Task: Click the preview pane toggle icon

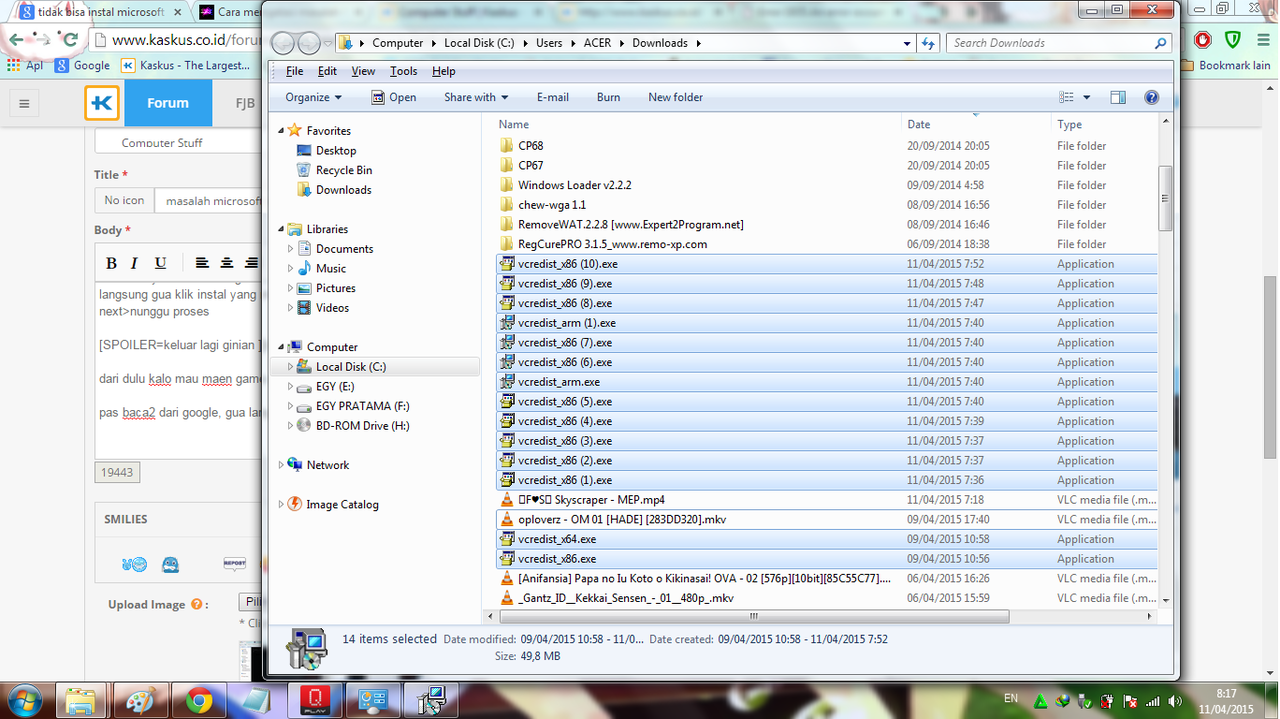Action: 1118,97
